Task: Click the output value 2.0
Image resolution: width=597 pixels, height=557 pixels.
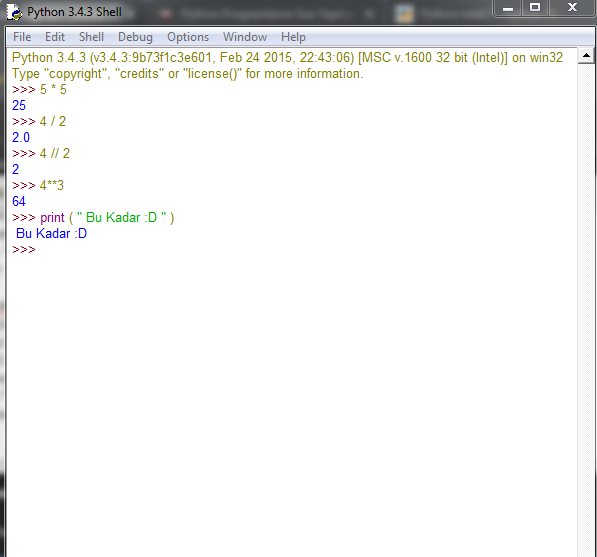Action: point(21,137)
